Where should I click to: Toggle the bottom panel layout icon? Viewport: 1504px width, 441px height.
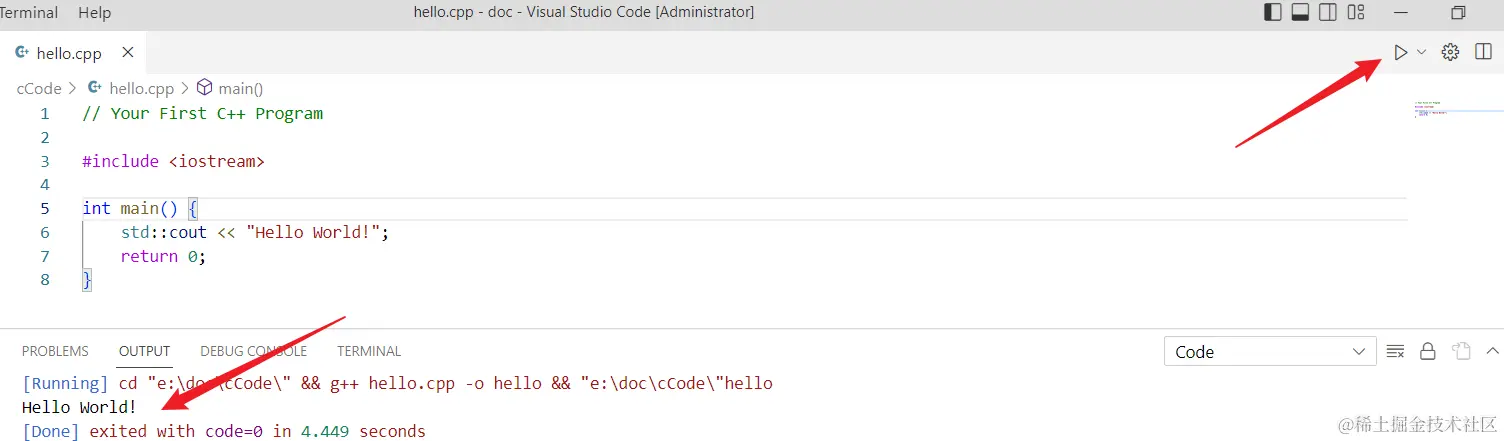(x=1301, y=13)
